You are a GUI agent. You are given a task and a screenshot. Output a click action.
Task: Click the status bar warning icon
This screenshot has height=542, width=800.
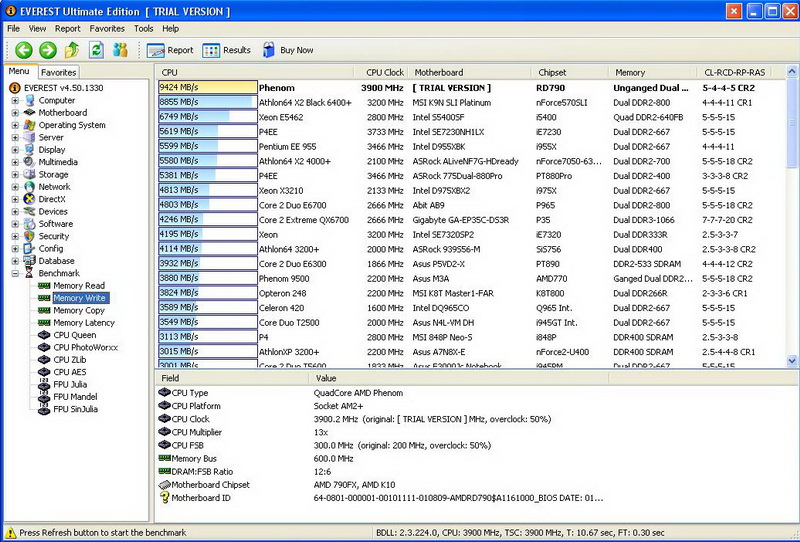(x=10, y=533)
